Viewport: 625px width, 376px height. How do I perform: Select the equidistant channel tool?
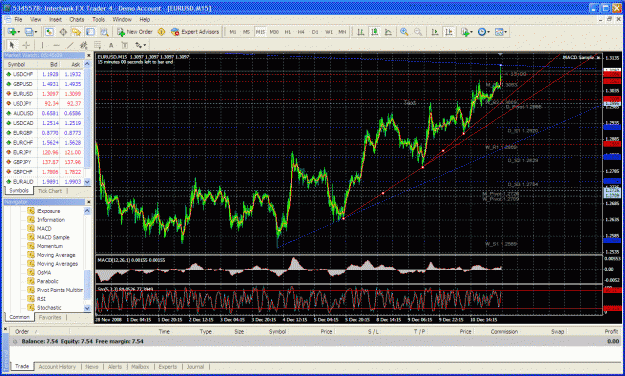tap(83, 45)
